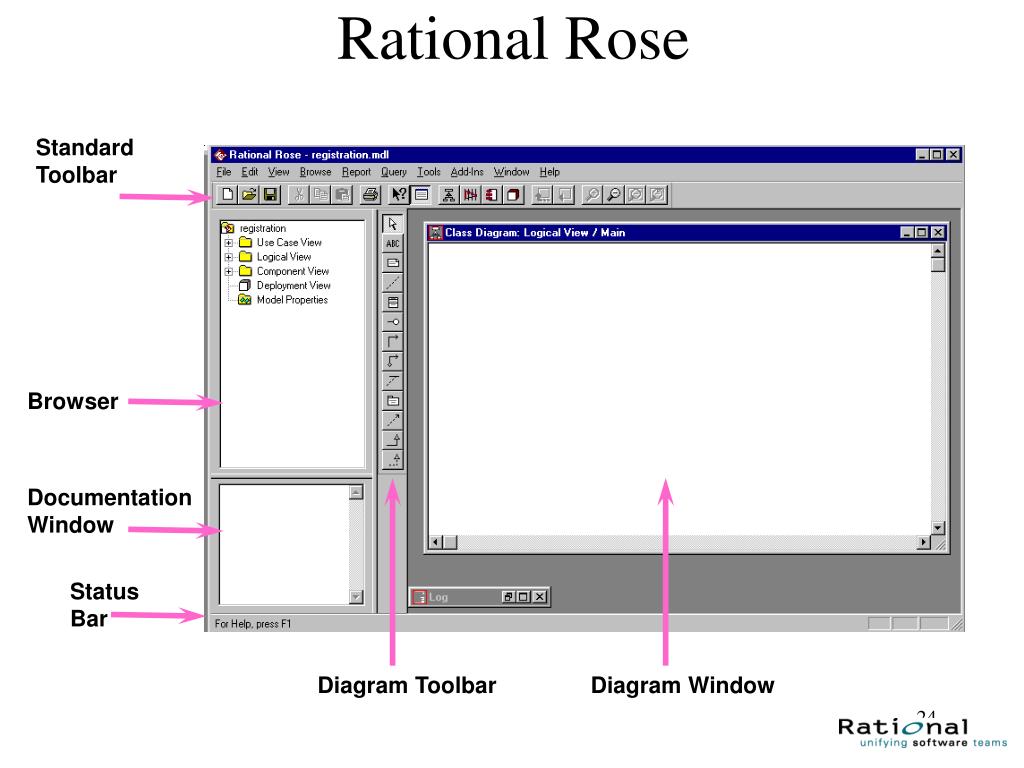Open the component diagram browse icon
Screen dimensions: 1024x768
(492, 195)
